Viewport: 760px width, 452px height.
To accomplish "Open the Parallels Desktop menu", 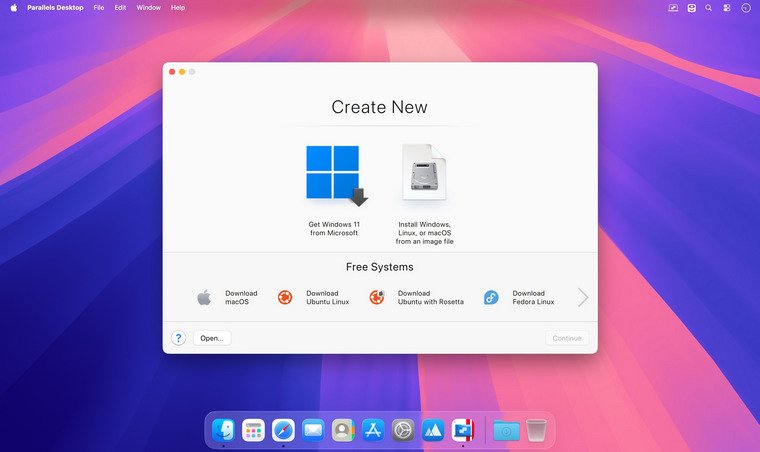I will (x=55, y=7).
